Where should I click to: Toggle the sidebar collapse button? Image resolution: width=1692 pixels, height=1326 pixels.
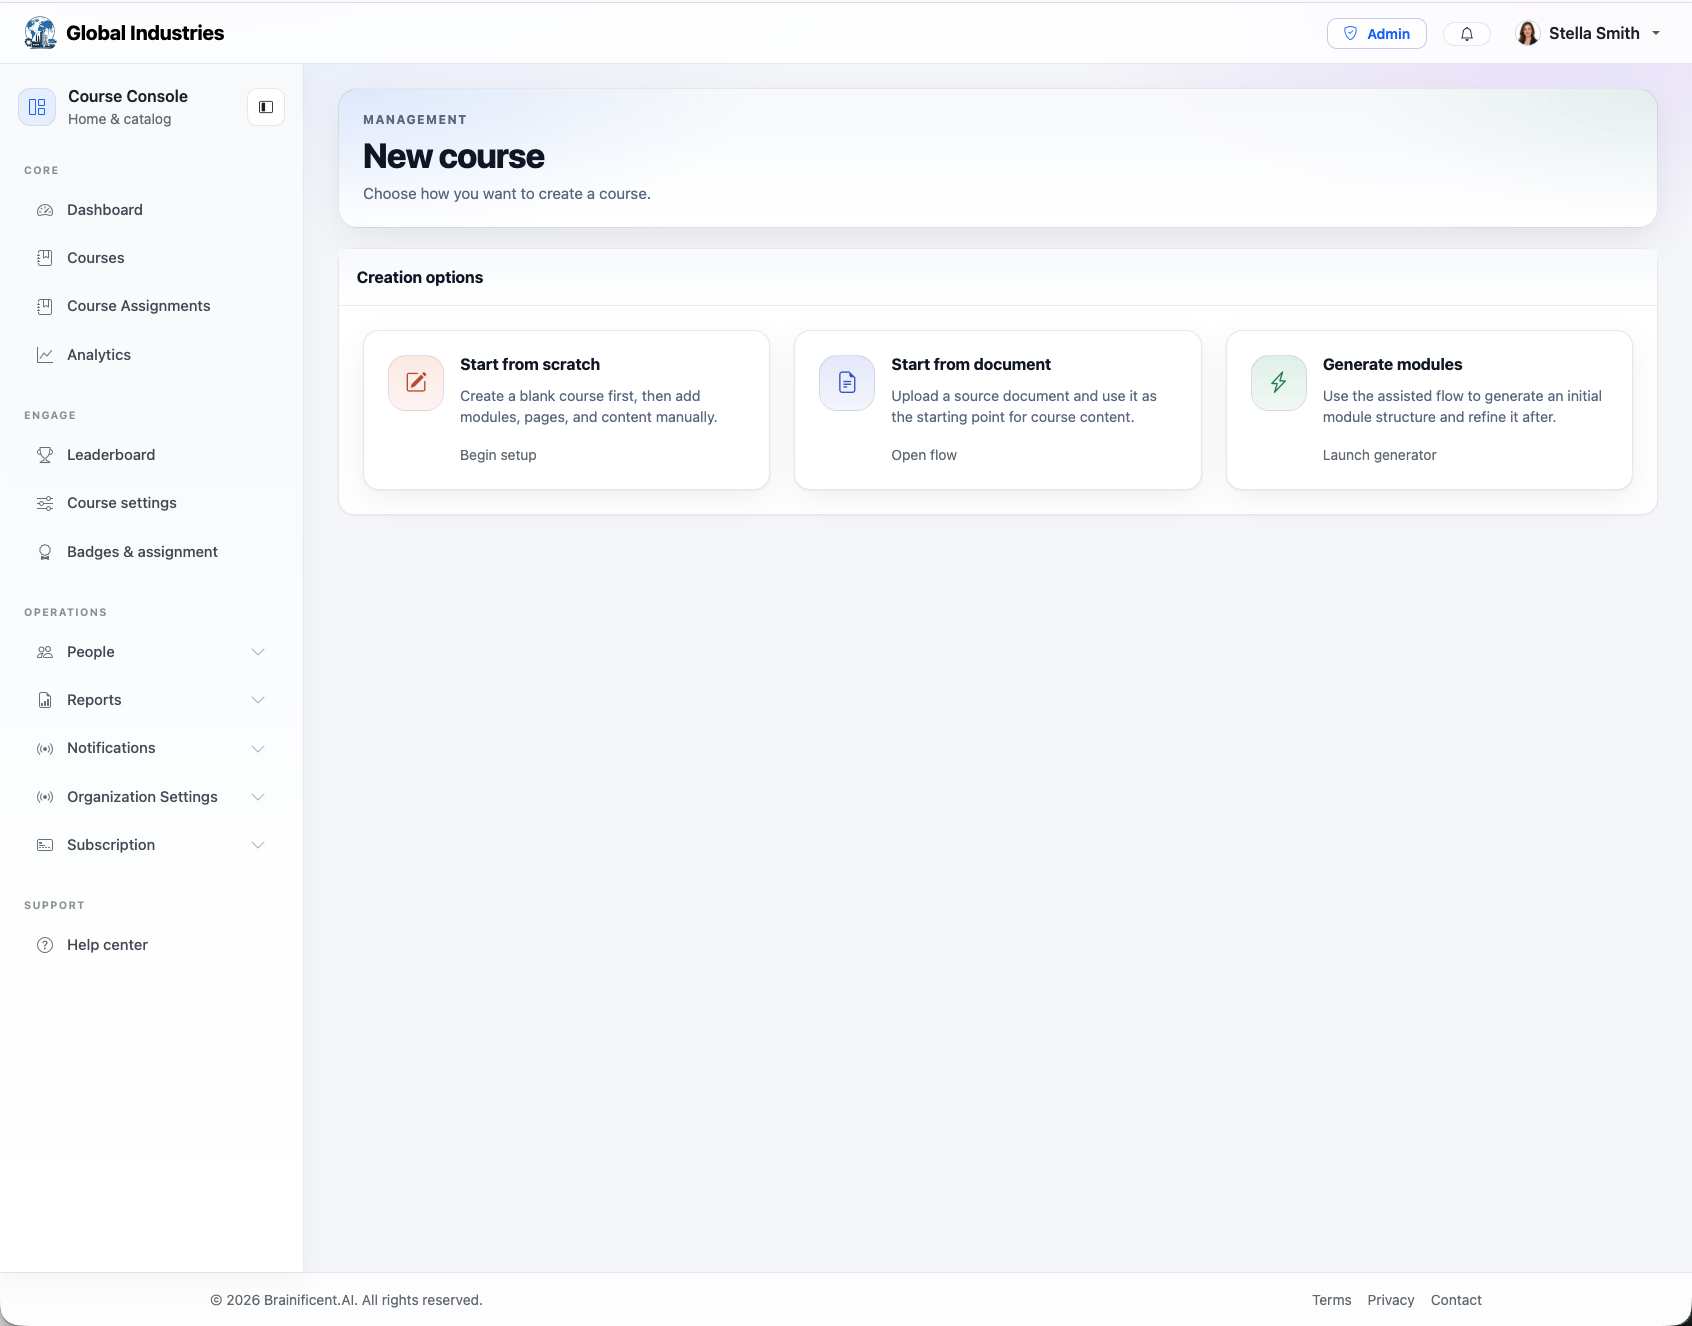coord(266,107)
